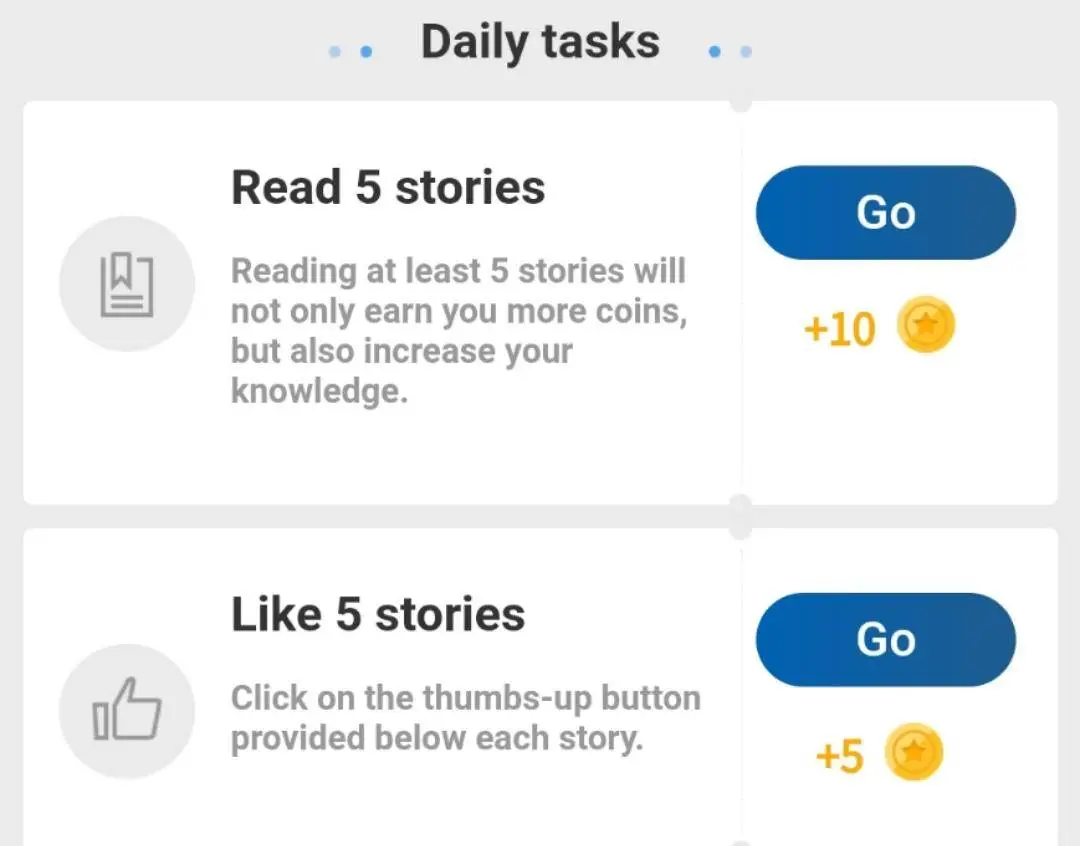Viewport: 1080px width, 846px height.
Task: Click the reading task description text
Action: pyautogui.click(x=459, y=330)
